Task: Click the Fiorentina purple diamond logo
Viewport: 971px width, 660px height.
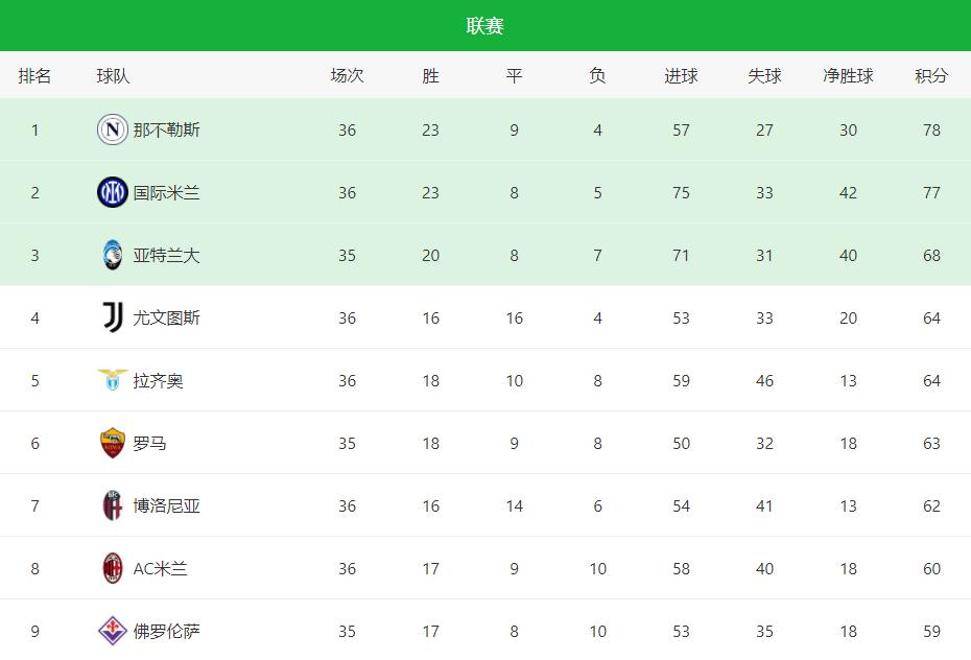Action: point(113,631)
